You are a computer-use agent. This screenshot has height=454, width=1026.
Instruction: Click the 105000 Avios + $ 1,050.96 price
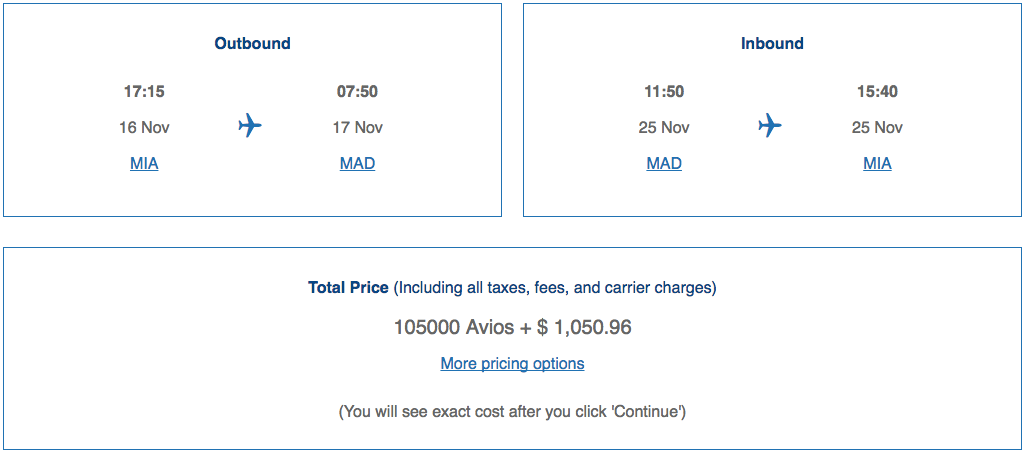(512, 327)
